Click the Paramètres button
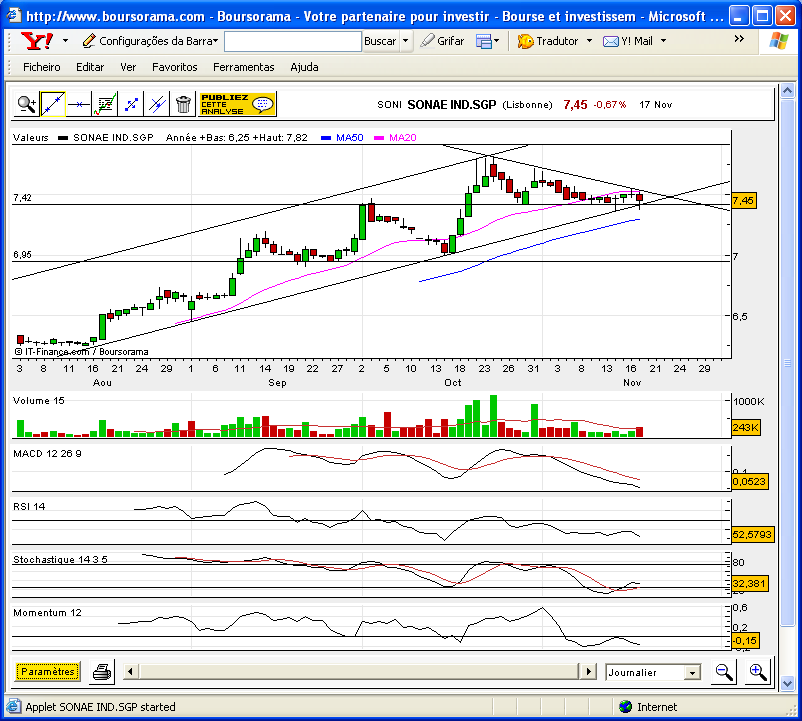Viewport: 802px width, 721px height. tap(48, 671)
